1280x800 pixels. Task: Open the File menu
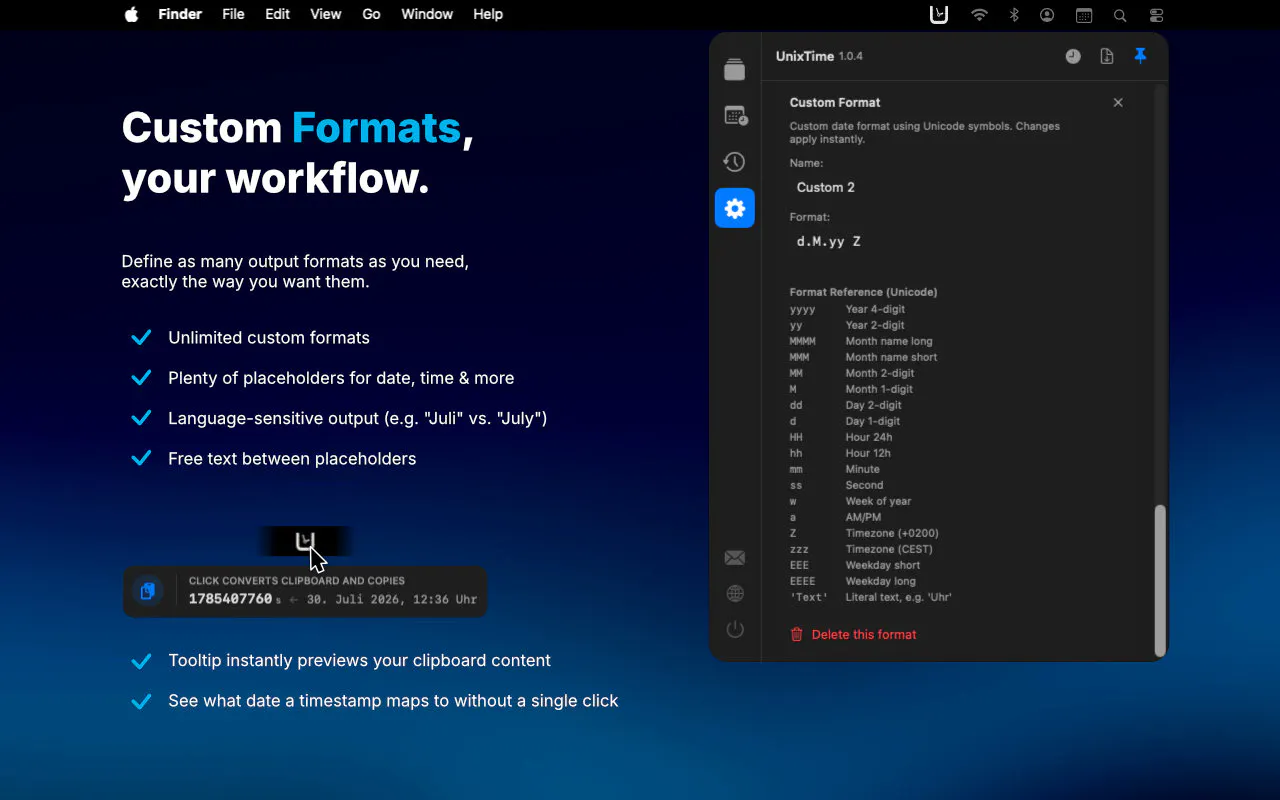[x=233, y=14]
